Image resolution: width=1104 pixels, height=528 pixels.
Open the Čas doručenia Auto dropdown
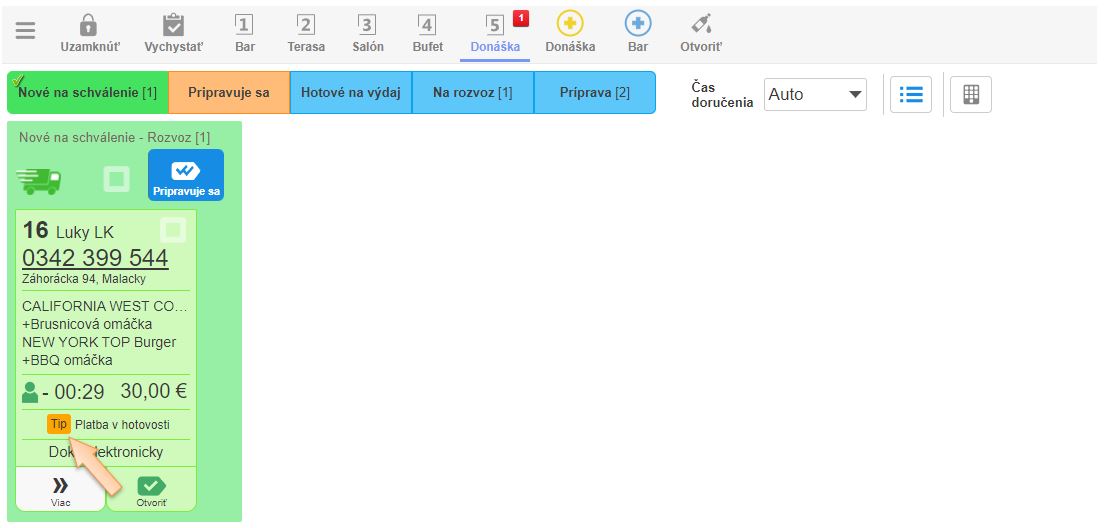[815, 95]
